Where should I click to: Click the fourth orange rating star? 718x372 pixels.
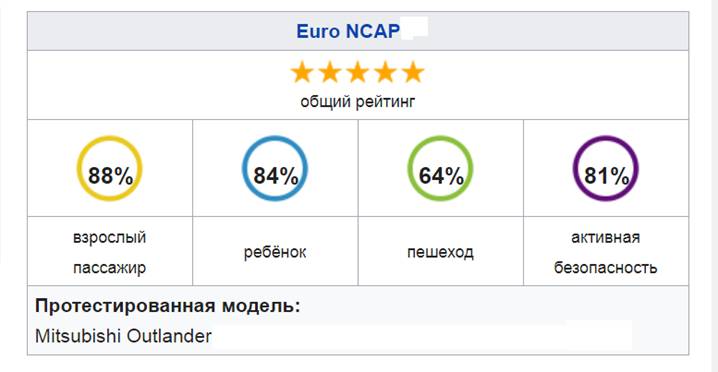(386, 72)
